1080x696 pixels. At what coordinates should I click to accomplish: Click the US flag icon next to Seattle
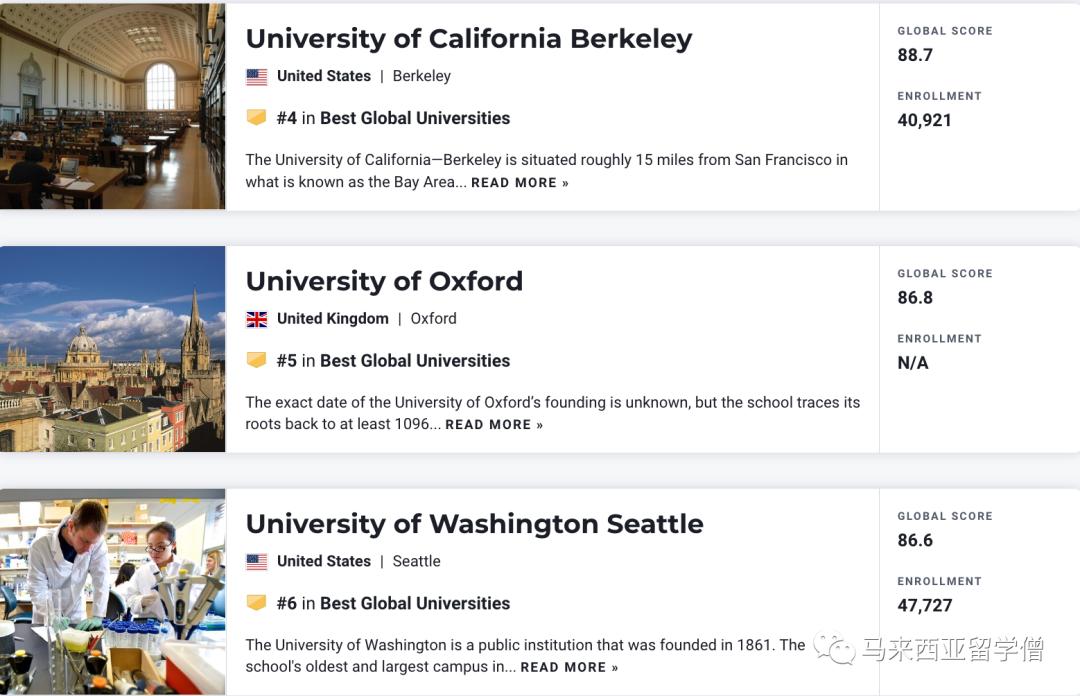pyautogui.click(x=257, y=561)
